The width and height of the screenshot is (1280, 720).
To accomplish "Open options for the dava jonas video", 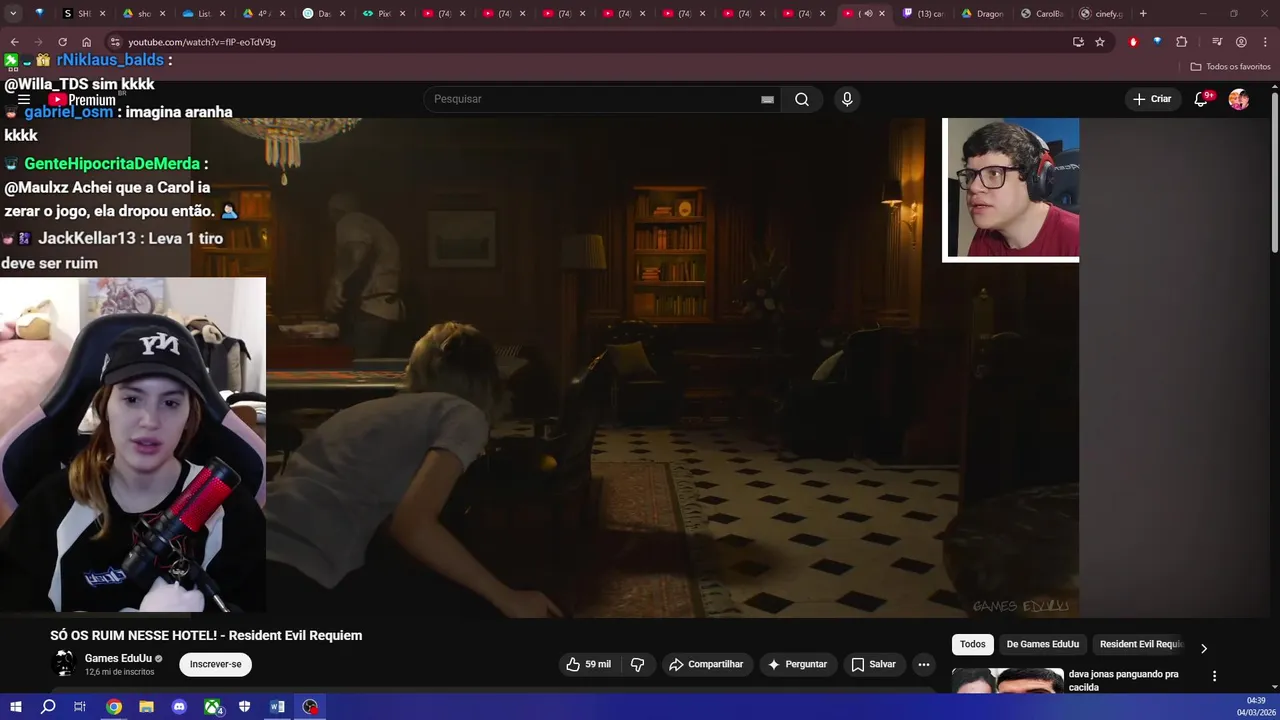I will (x=1214, y=676).
